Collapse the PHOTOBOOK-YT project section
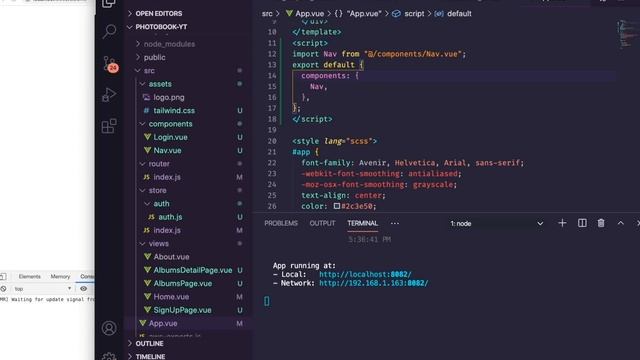 [x=161, y=27]
